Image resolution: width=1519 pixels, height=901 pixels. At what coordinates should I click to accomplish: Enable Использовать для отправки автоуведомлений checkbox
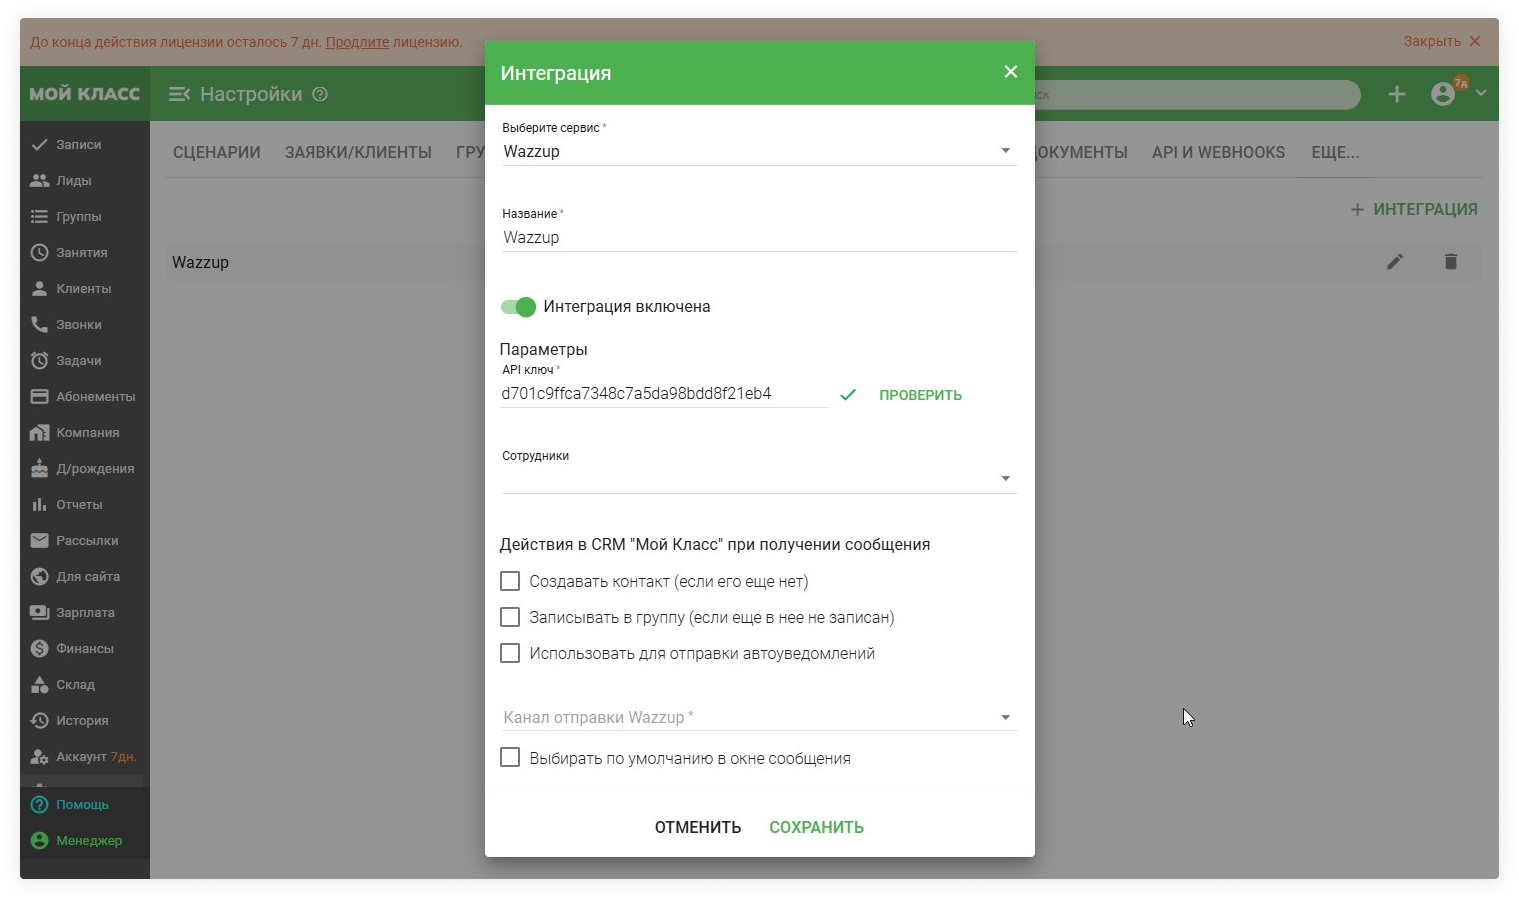pos(510,653)
